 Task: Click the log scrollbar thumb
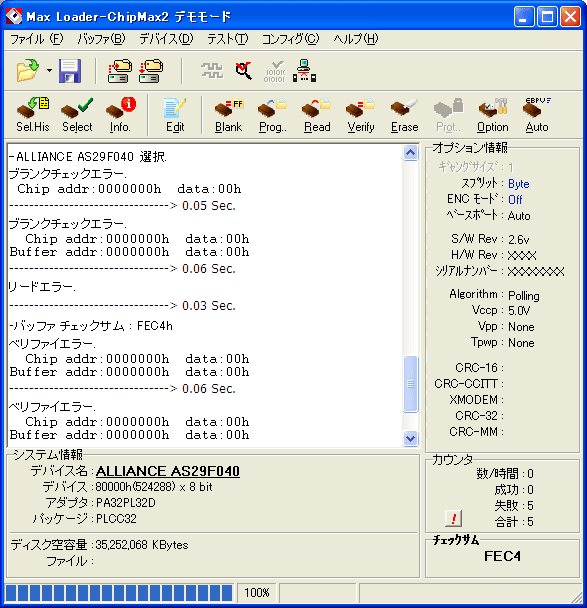pyautogui.click(x=411, y=384)
